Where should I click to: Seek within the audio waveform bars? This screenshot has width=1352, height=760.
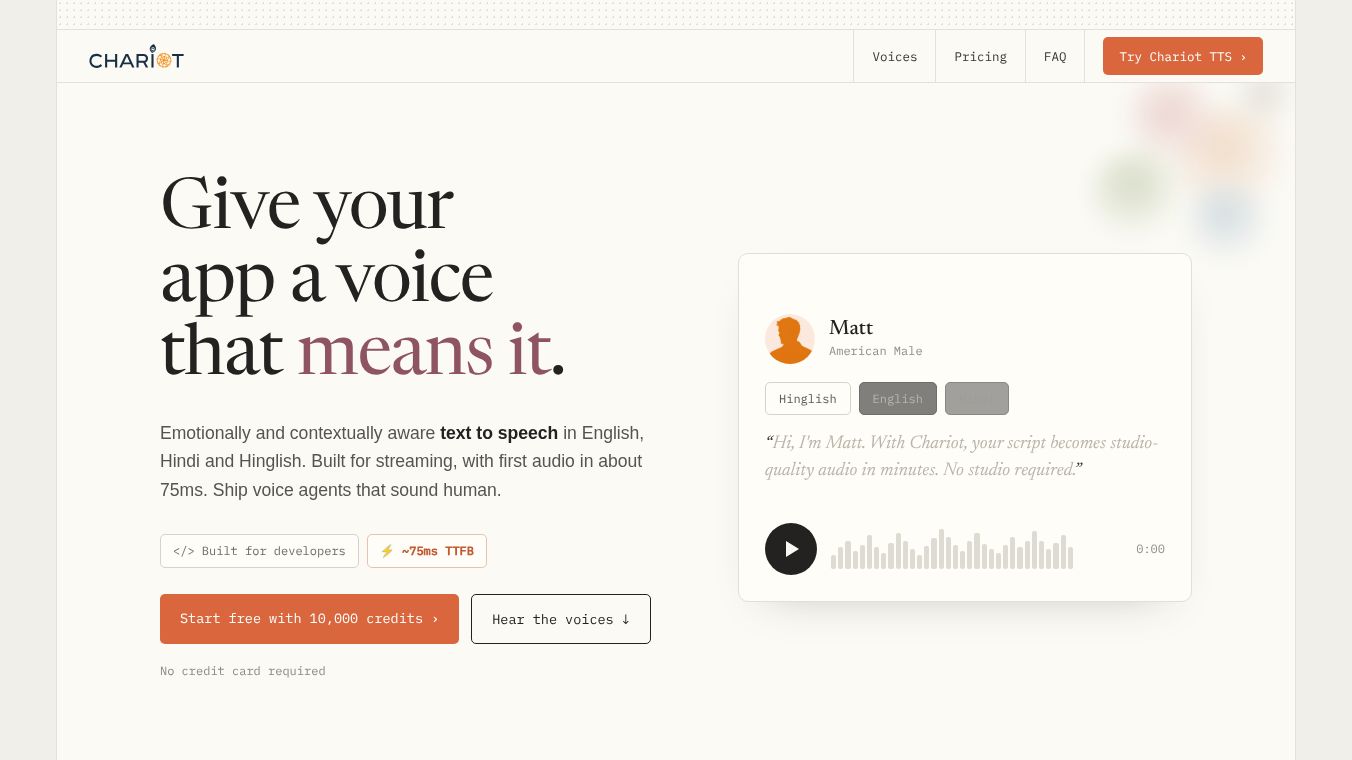952,549
